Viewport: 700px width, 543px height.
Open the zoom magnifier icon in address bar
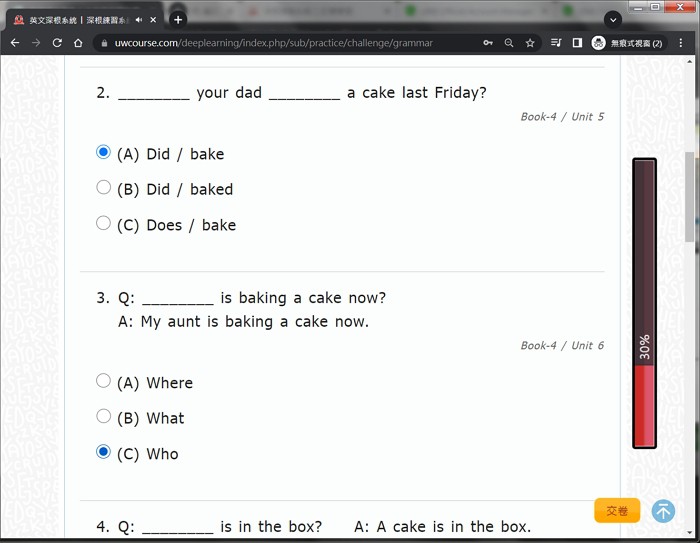pyautogui.click(x=509, y=43)
